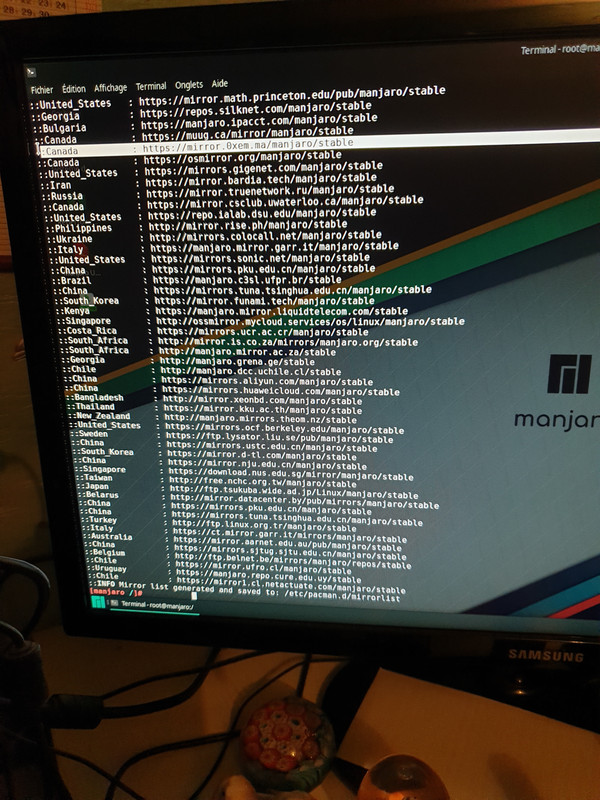This screenshot has height=800, width=600.
Task: Click the mirror.nju.edu.cn mirror URL
Action: click(267, 465)
